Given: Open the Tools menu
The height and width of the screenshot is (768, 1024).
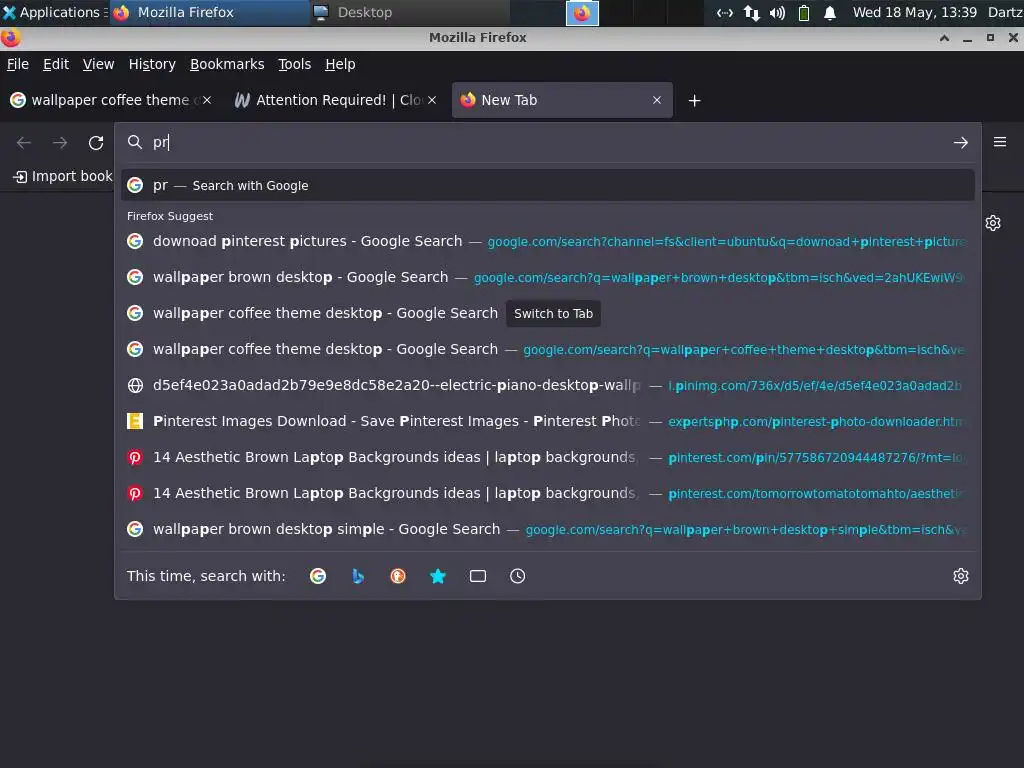Looking at the screenshot, I should [x=295, y=64].
